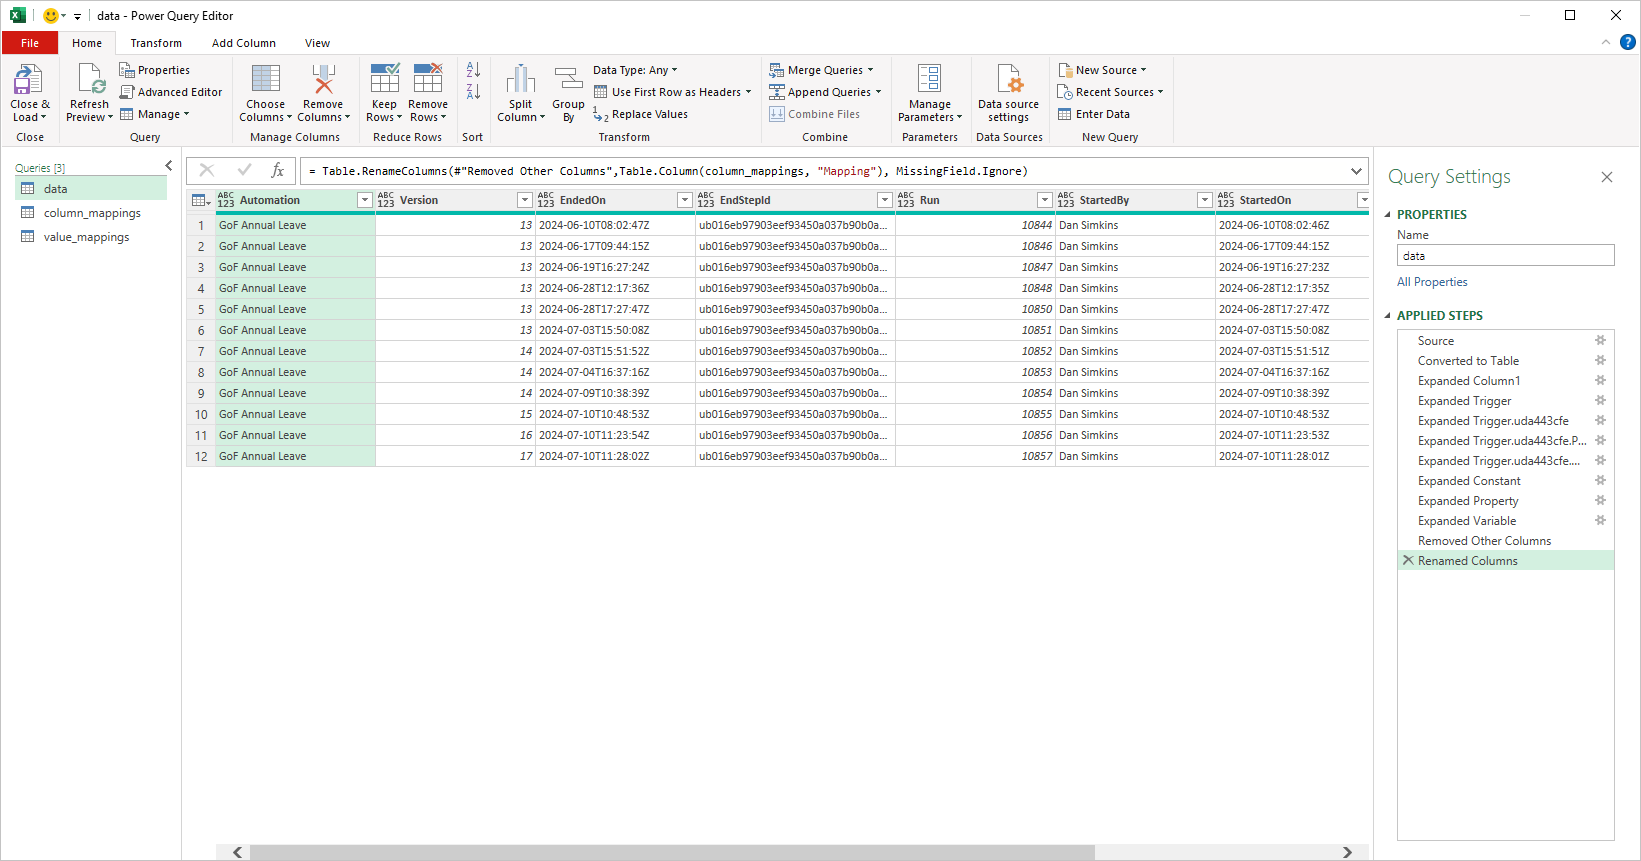Open the EndStepId column filter dropdown
The image size is (1641, 861).
point(884,200)
